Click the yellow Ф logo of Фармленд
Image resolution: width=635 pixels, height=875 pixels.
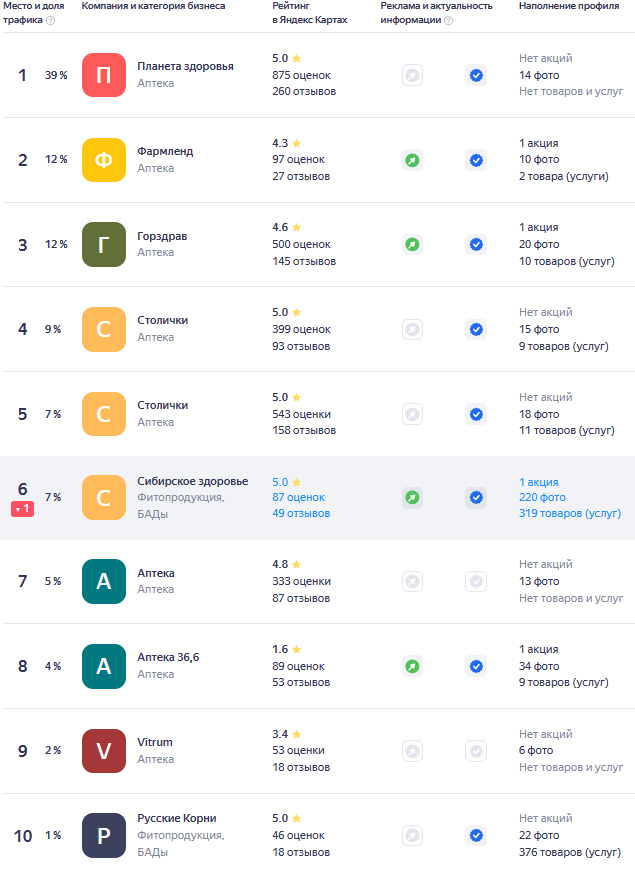pyautogui.click(x=104, y=160)
